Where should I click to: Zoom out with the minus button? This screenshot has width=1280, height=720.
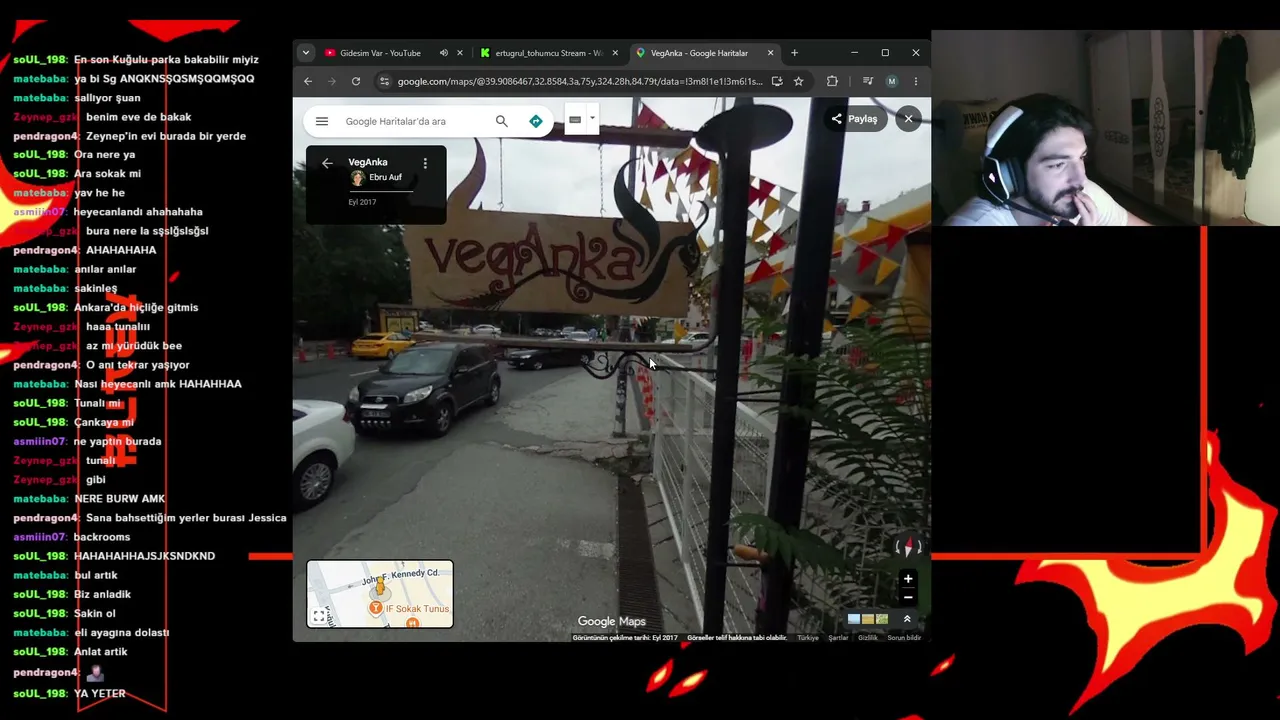coord(908,597)
